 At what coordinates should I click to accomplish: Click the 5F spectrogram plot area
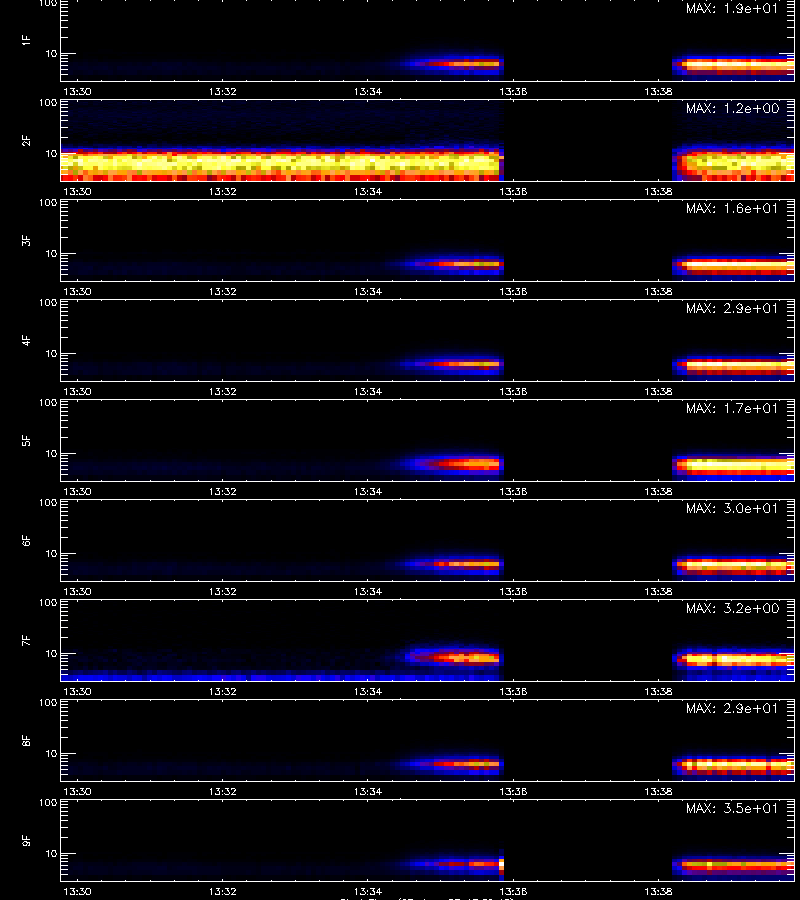click(428, 440)
